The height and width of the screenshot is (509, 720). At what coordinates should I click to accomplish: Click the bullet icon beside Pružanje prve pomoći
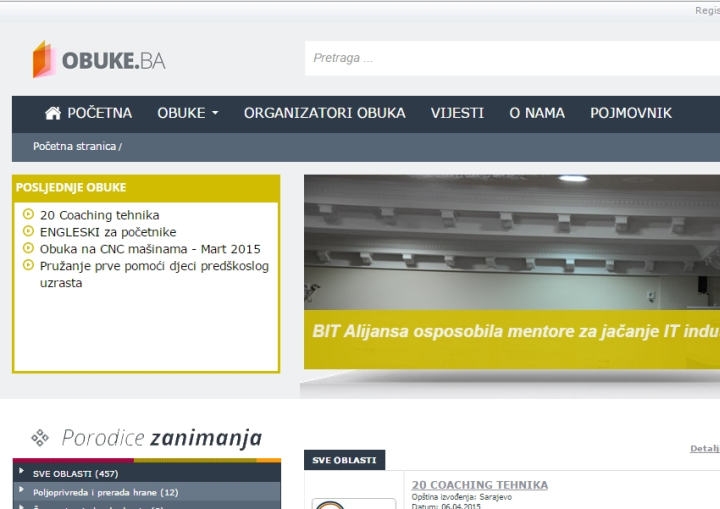pos(28,265)
